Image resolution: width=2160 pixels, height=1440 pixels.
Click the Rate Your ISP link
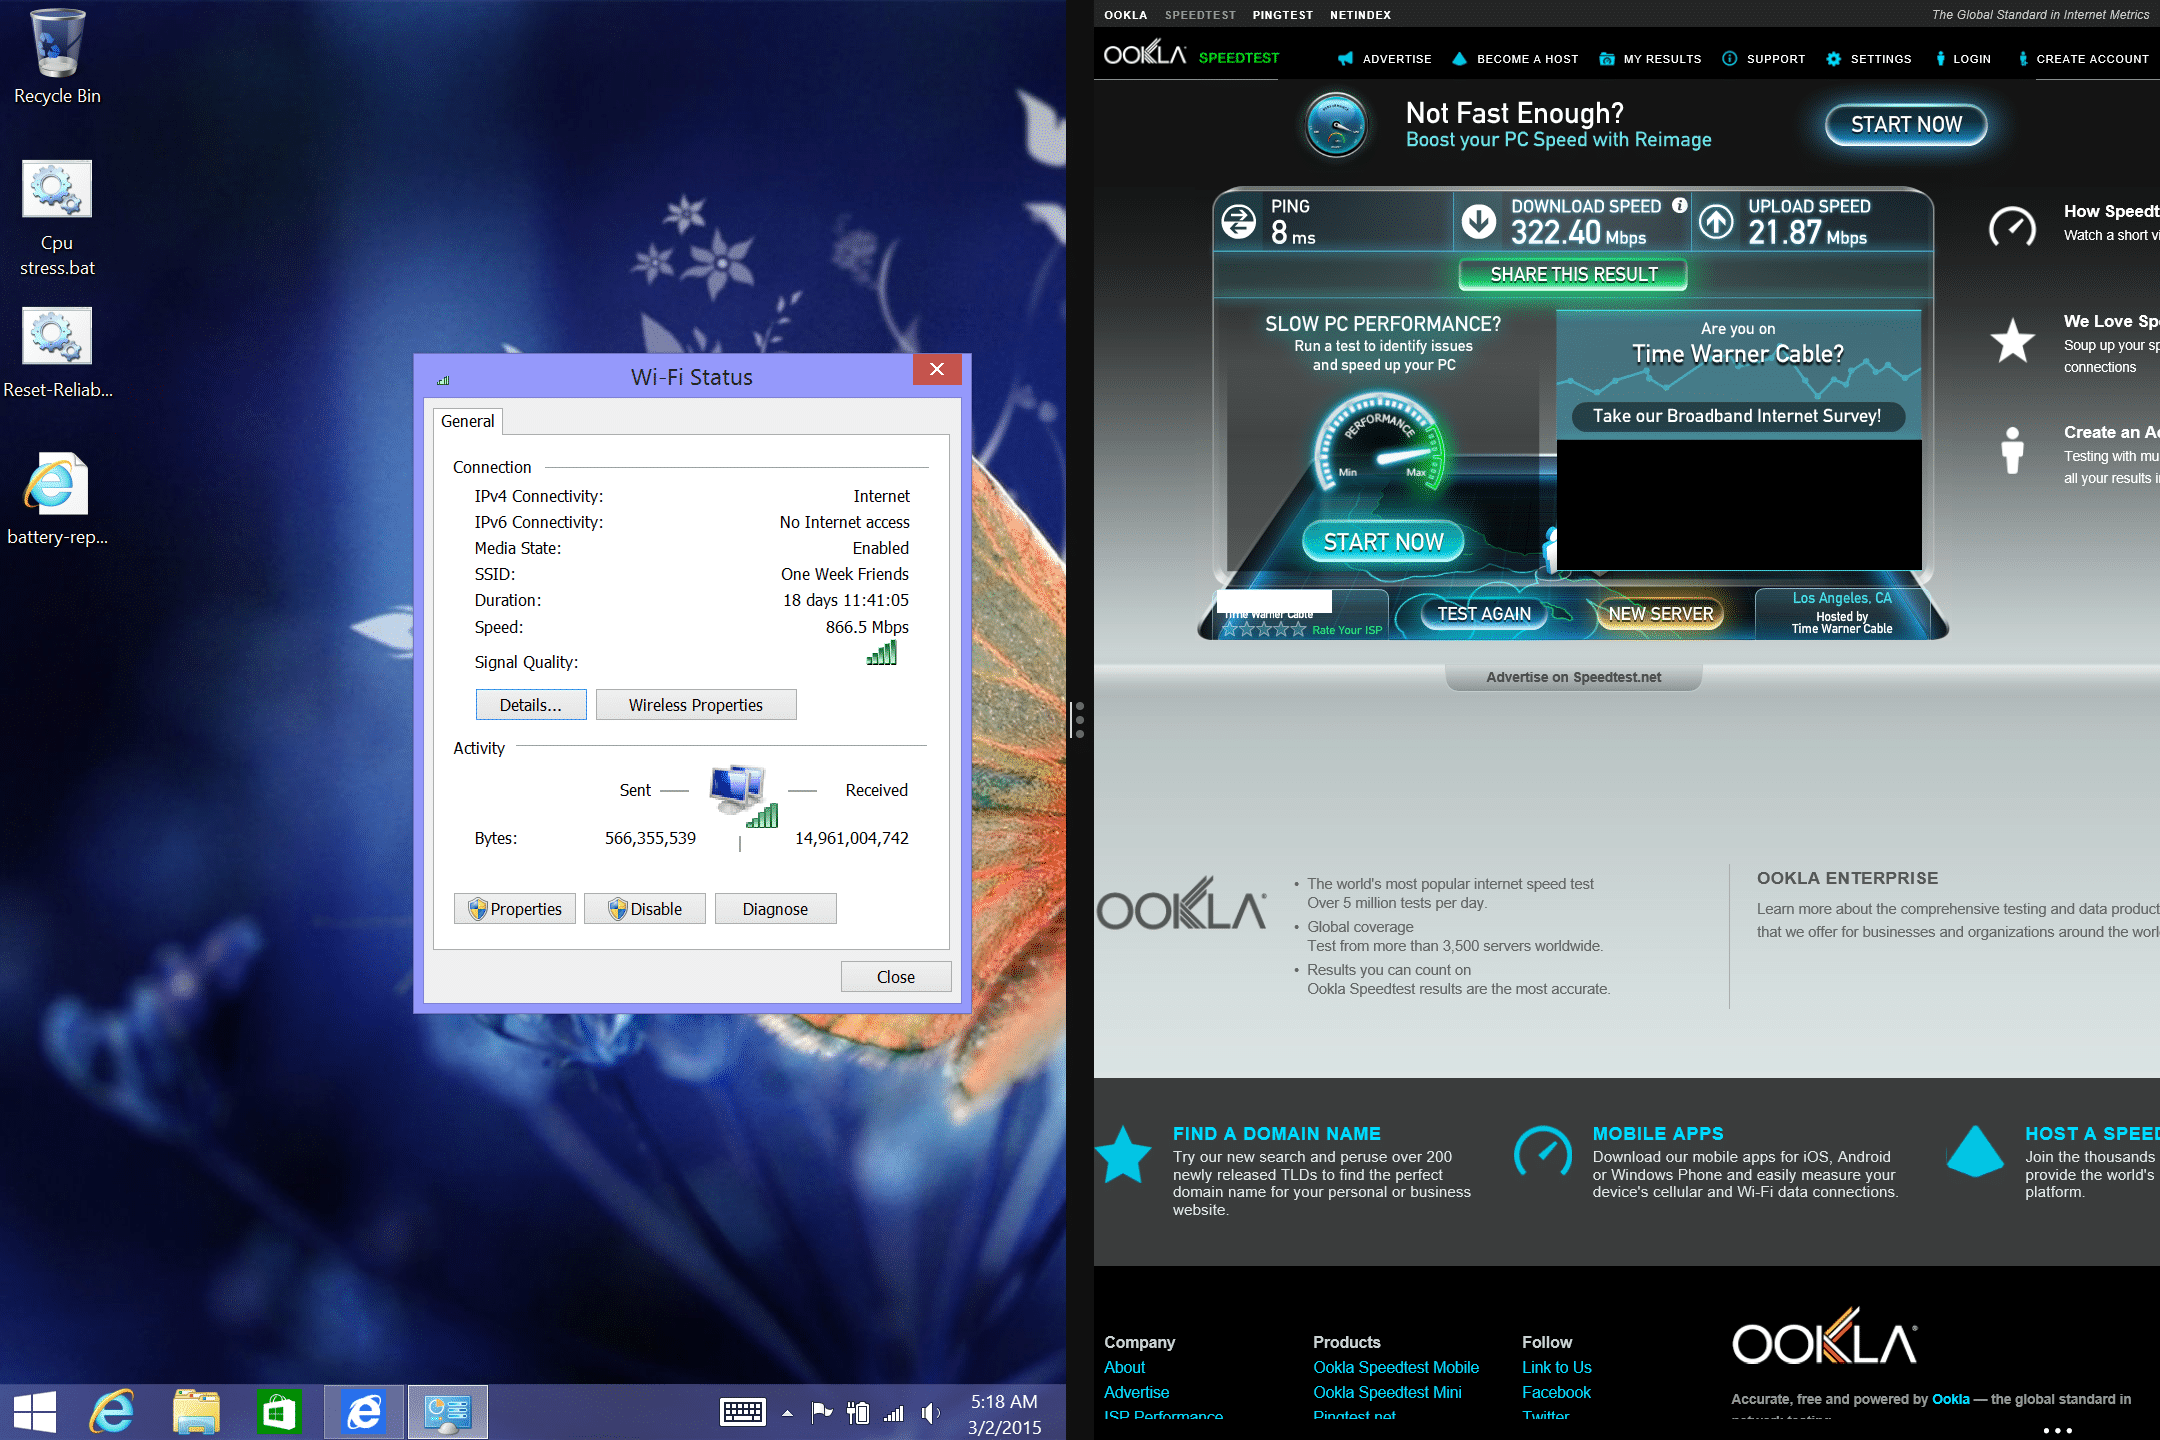coord(1347,630)
